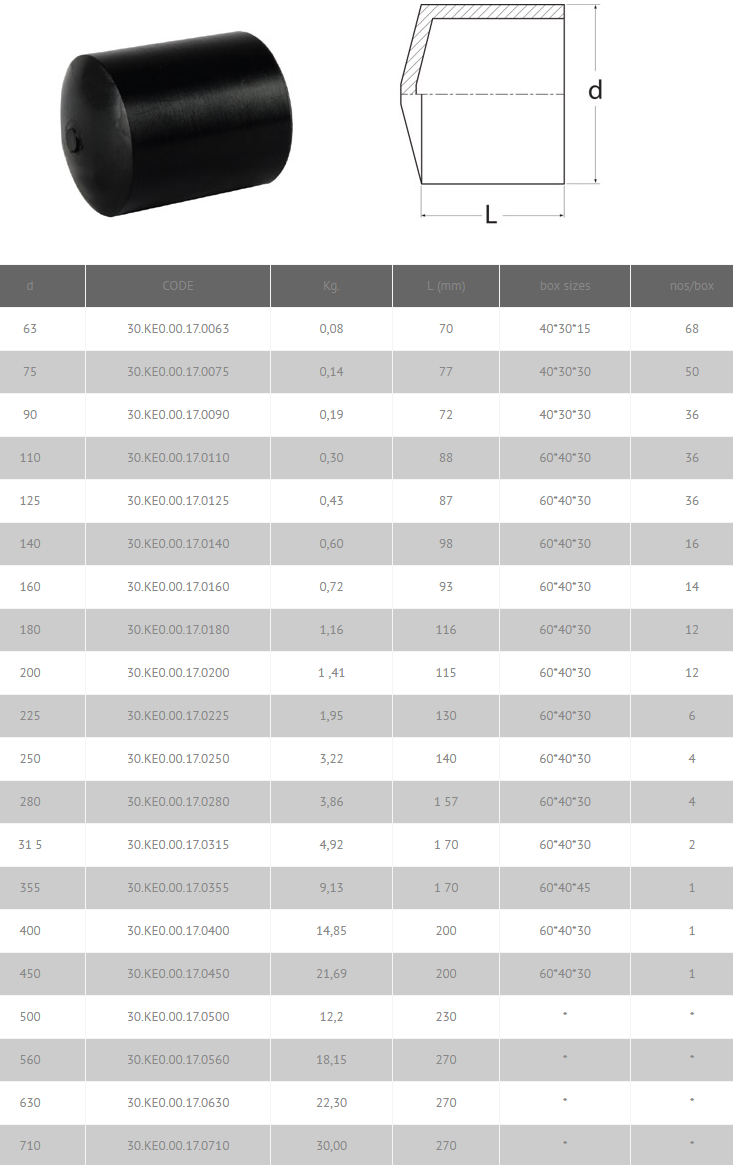This screenshot has width=733, height=1165.
Task: Click weight value 3,86
Action: (331, 802)
